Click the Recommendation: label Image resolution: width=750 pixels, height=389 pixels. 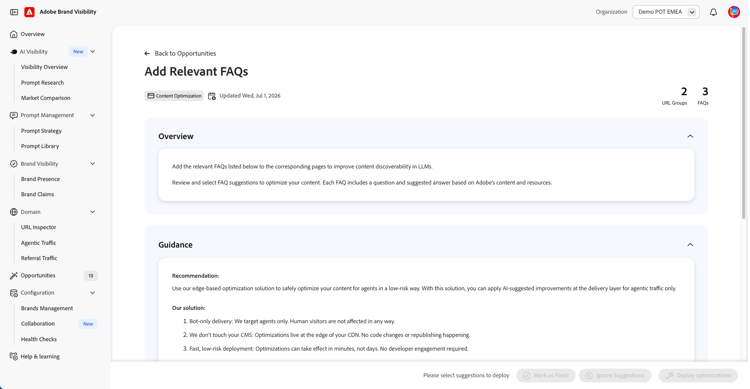pos(195,276)
